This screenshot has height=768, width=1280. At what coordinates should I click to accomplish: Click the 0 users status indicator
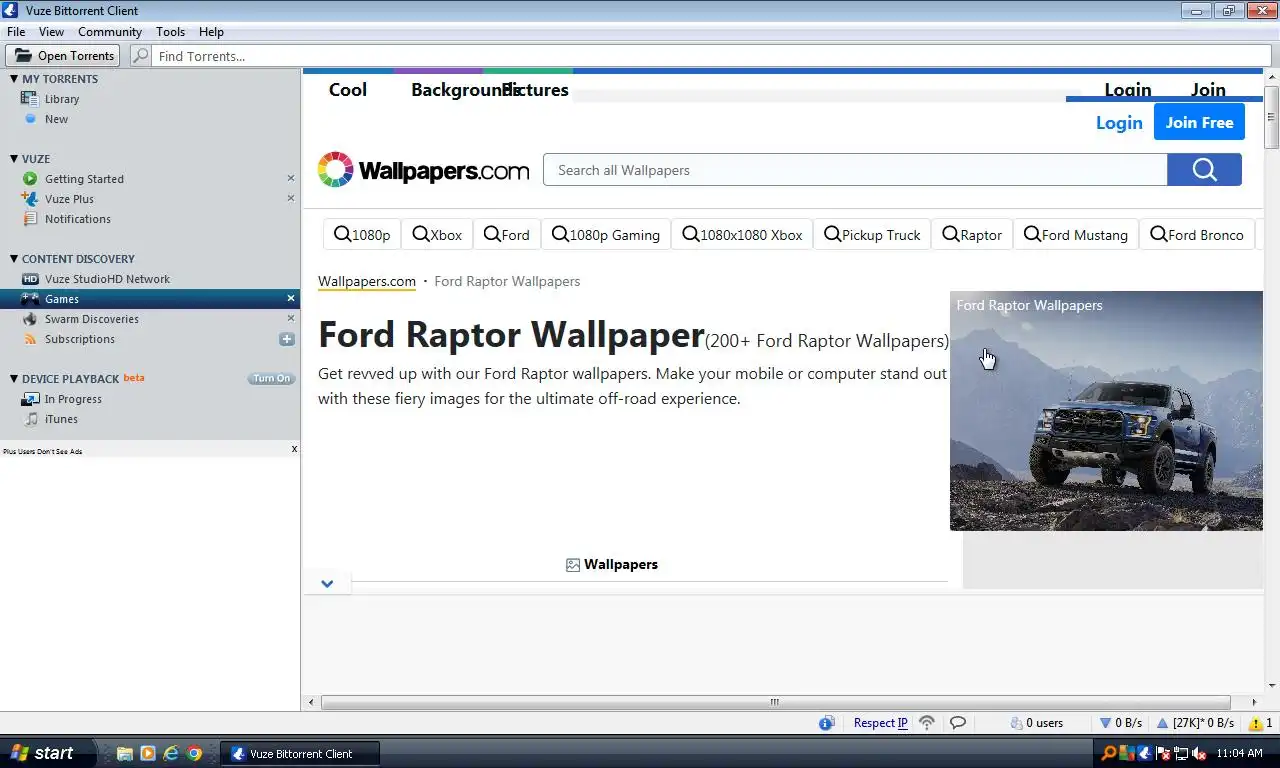[1037, 723]
